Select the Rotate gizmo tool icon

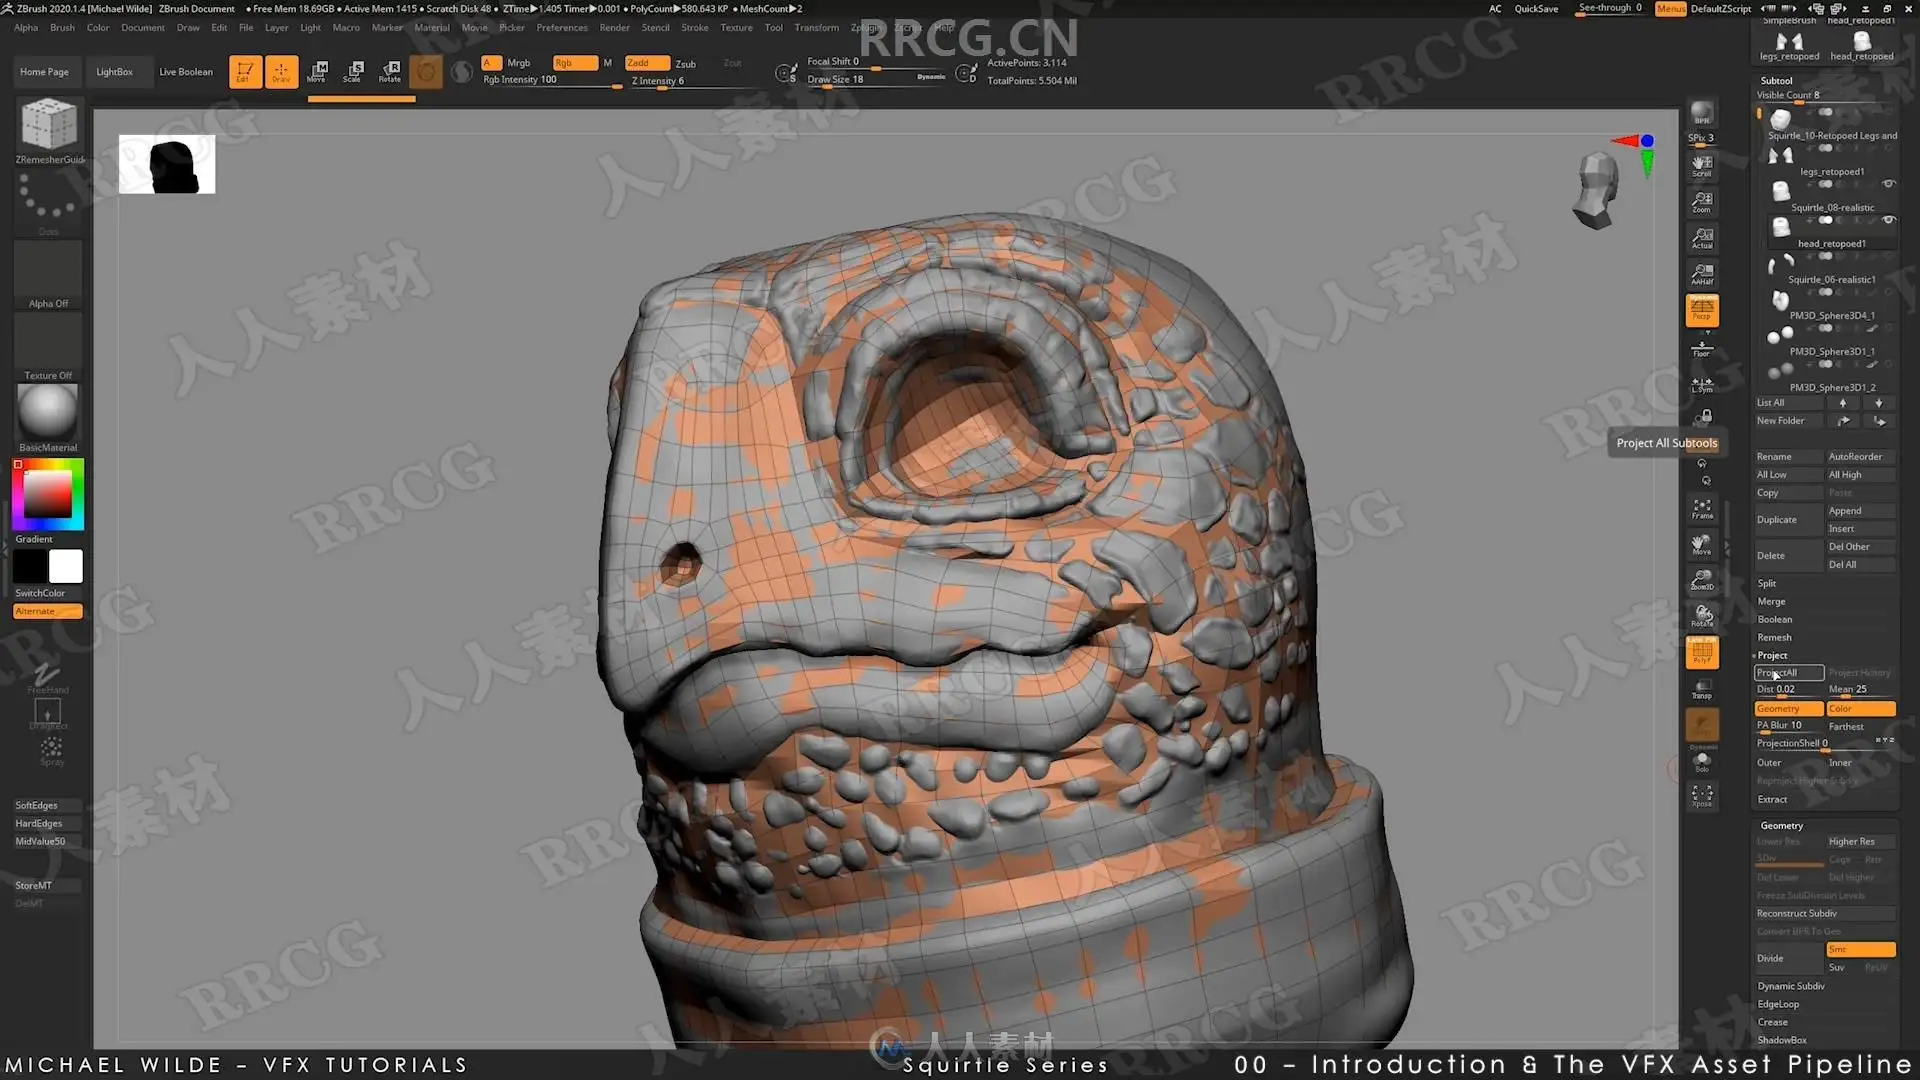(x=390, y=71)
